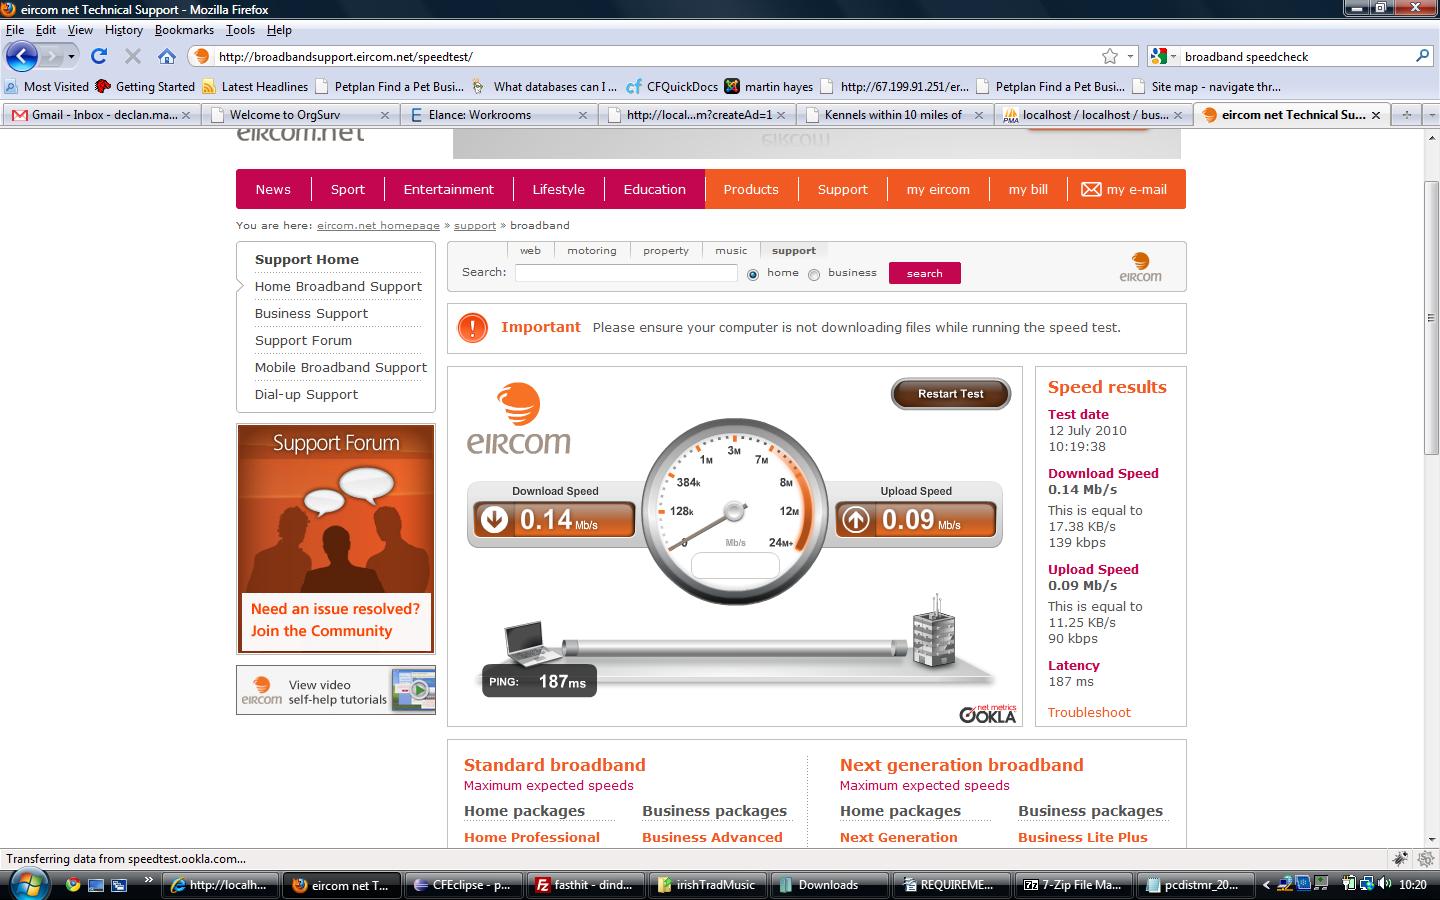
Task: Open the Windows Start menu orb
Action: coord(27,884)
